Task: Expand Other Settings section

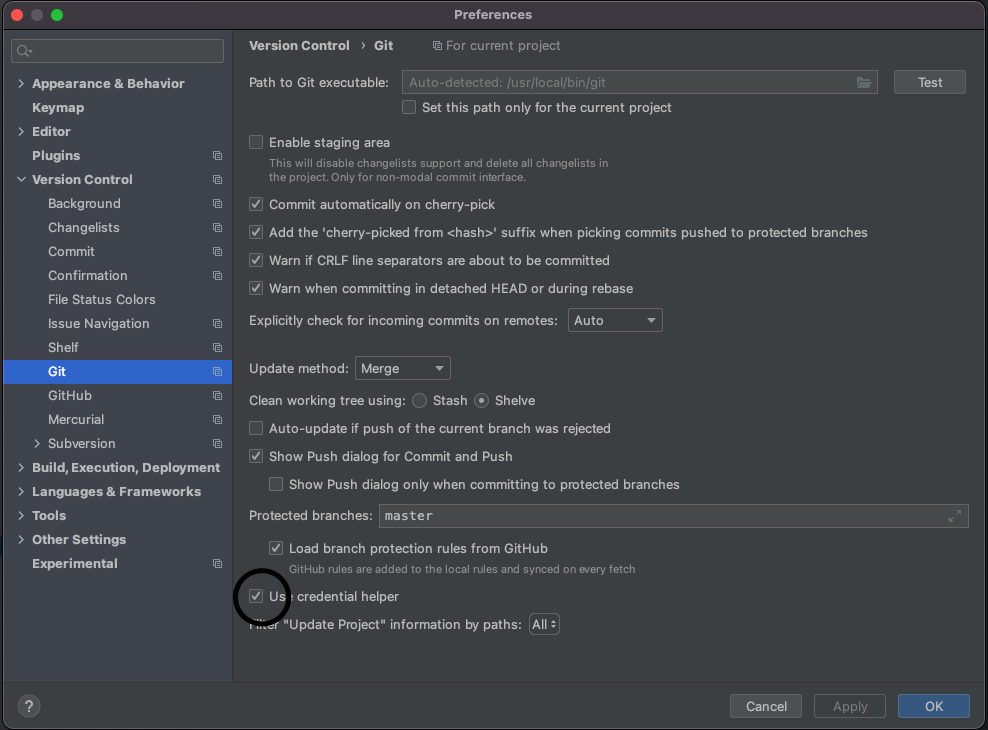Action: [x=21, y=539]
